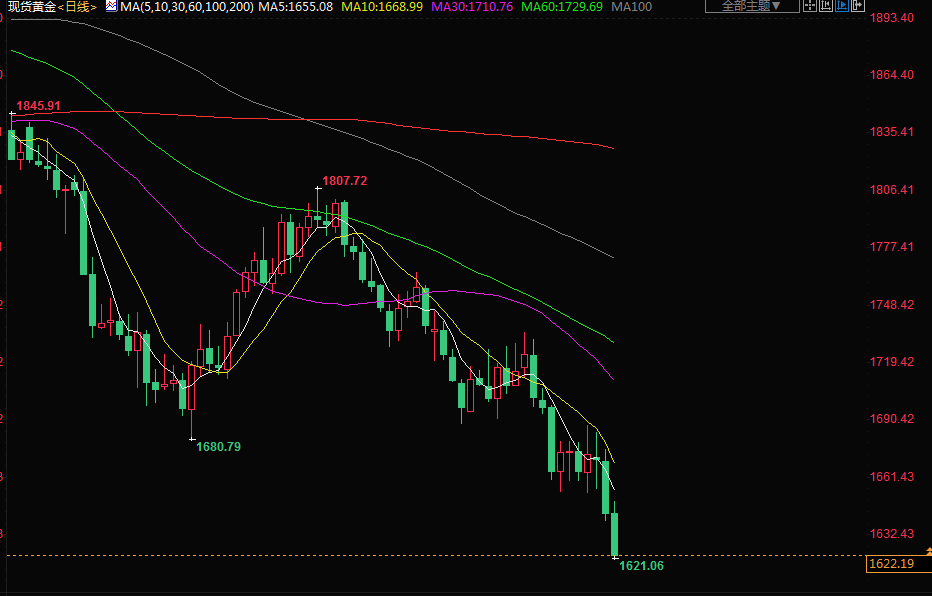Click the small square icon before MA parameters
932x596 pixels.
[111, 6]
